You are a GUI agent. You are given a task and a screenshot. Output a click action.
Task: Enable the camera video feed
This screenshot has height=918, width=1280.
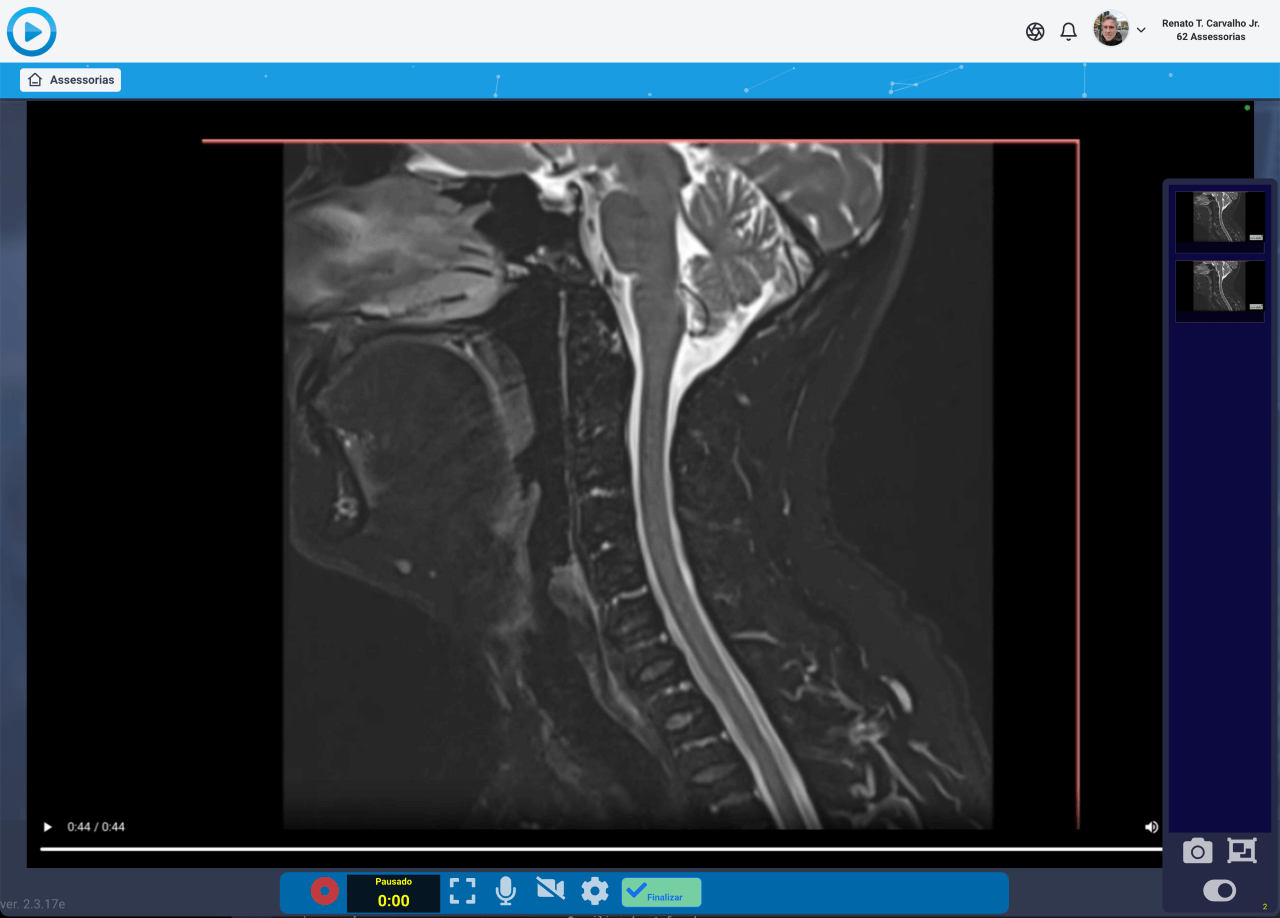pyautogui.click(x=550, y=891)
